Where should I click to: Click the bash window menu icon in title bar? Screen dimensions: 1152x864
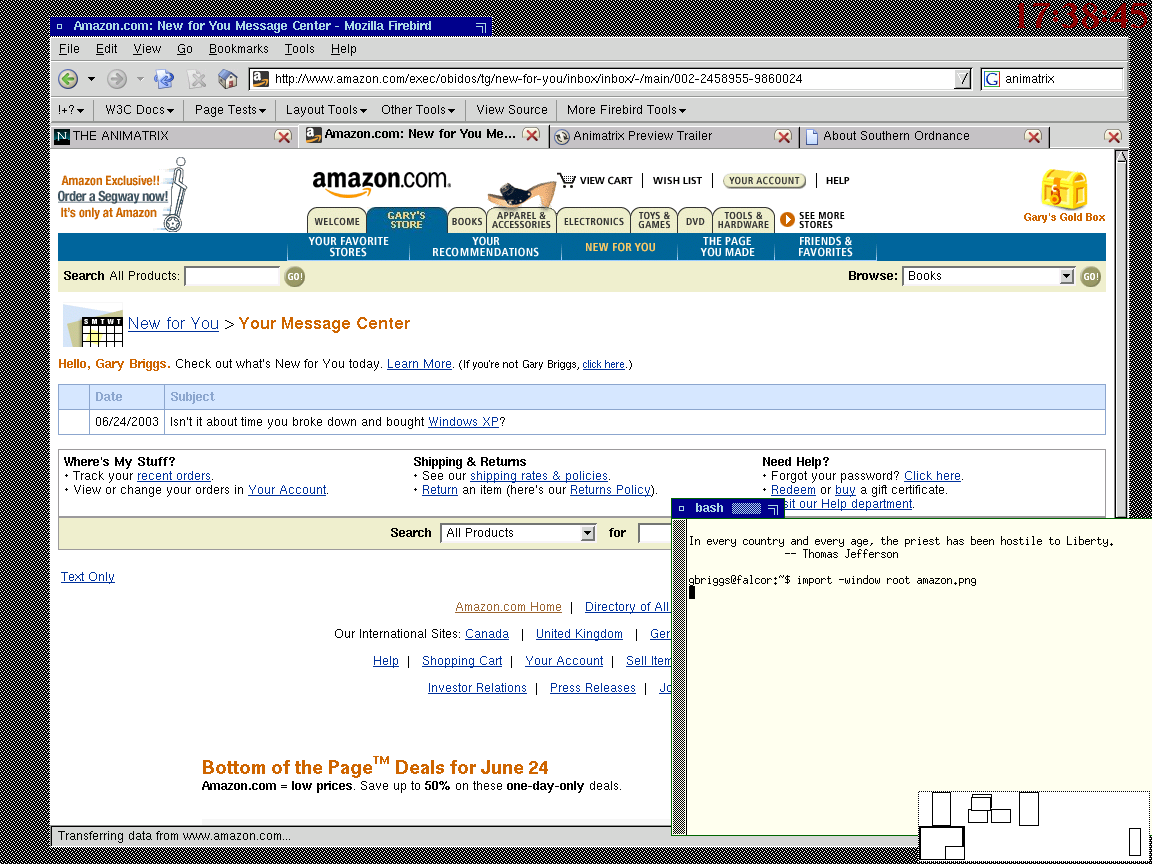[681, 508]
